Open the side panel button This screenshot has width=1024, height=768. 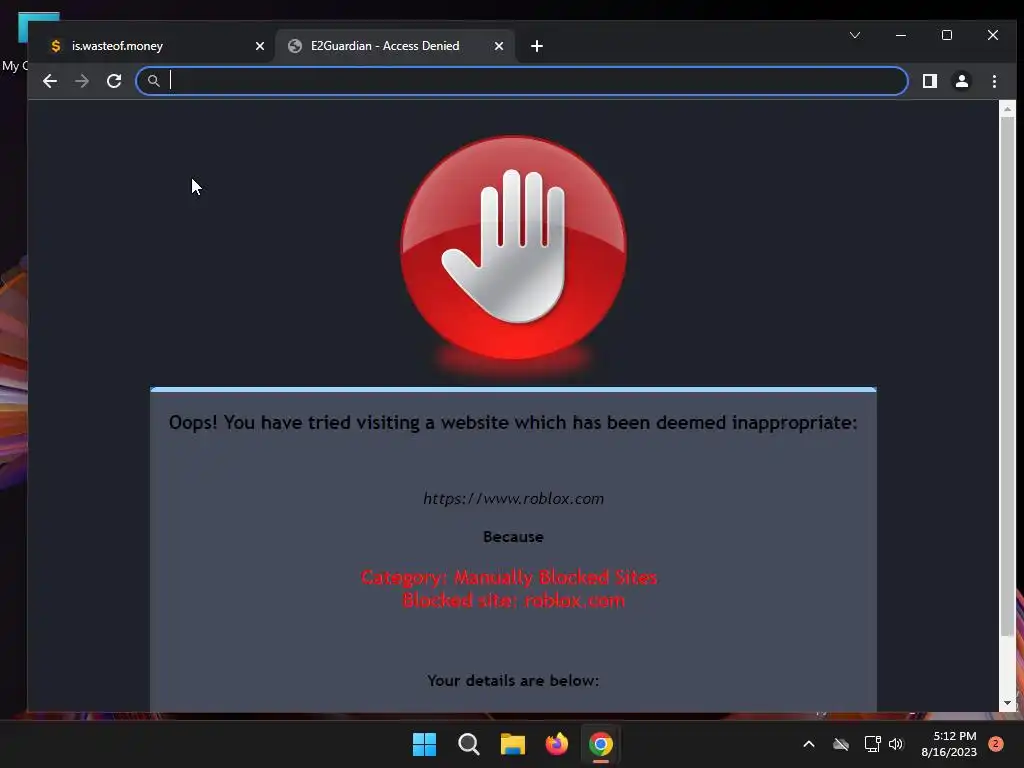929,81
